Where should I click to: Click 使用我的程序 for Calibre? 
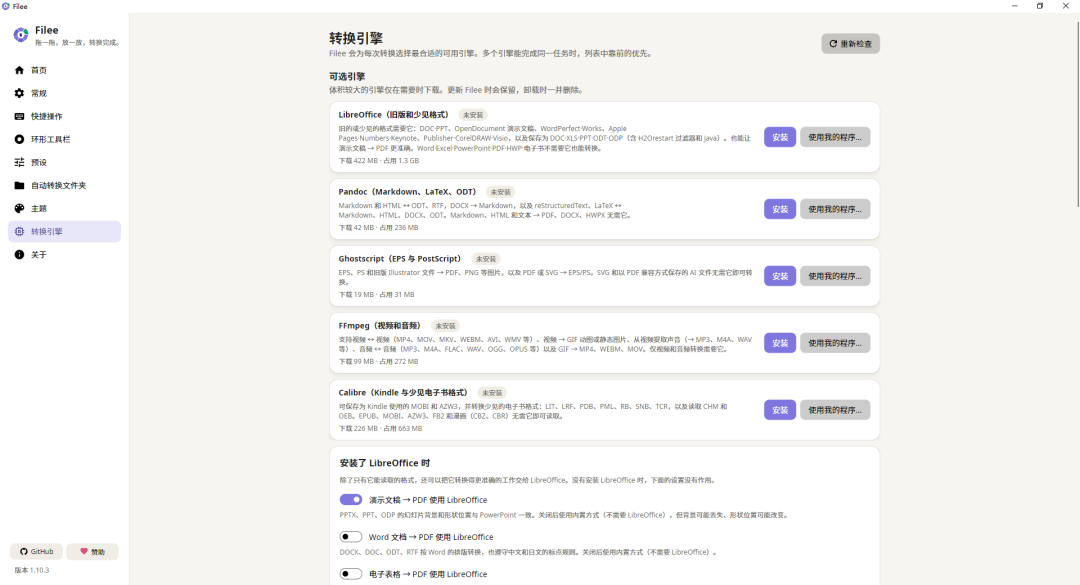coord(835,409)
